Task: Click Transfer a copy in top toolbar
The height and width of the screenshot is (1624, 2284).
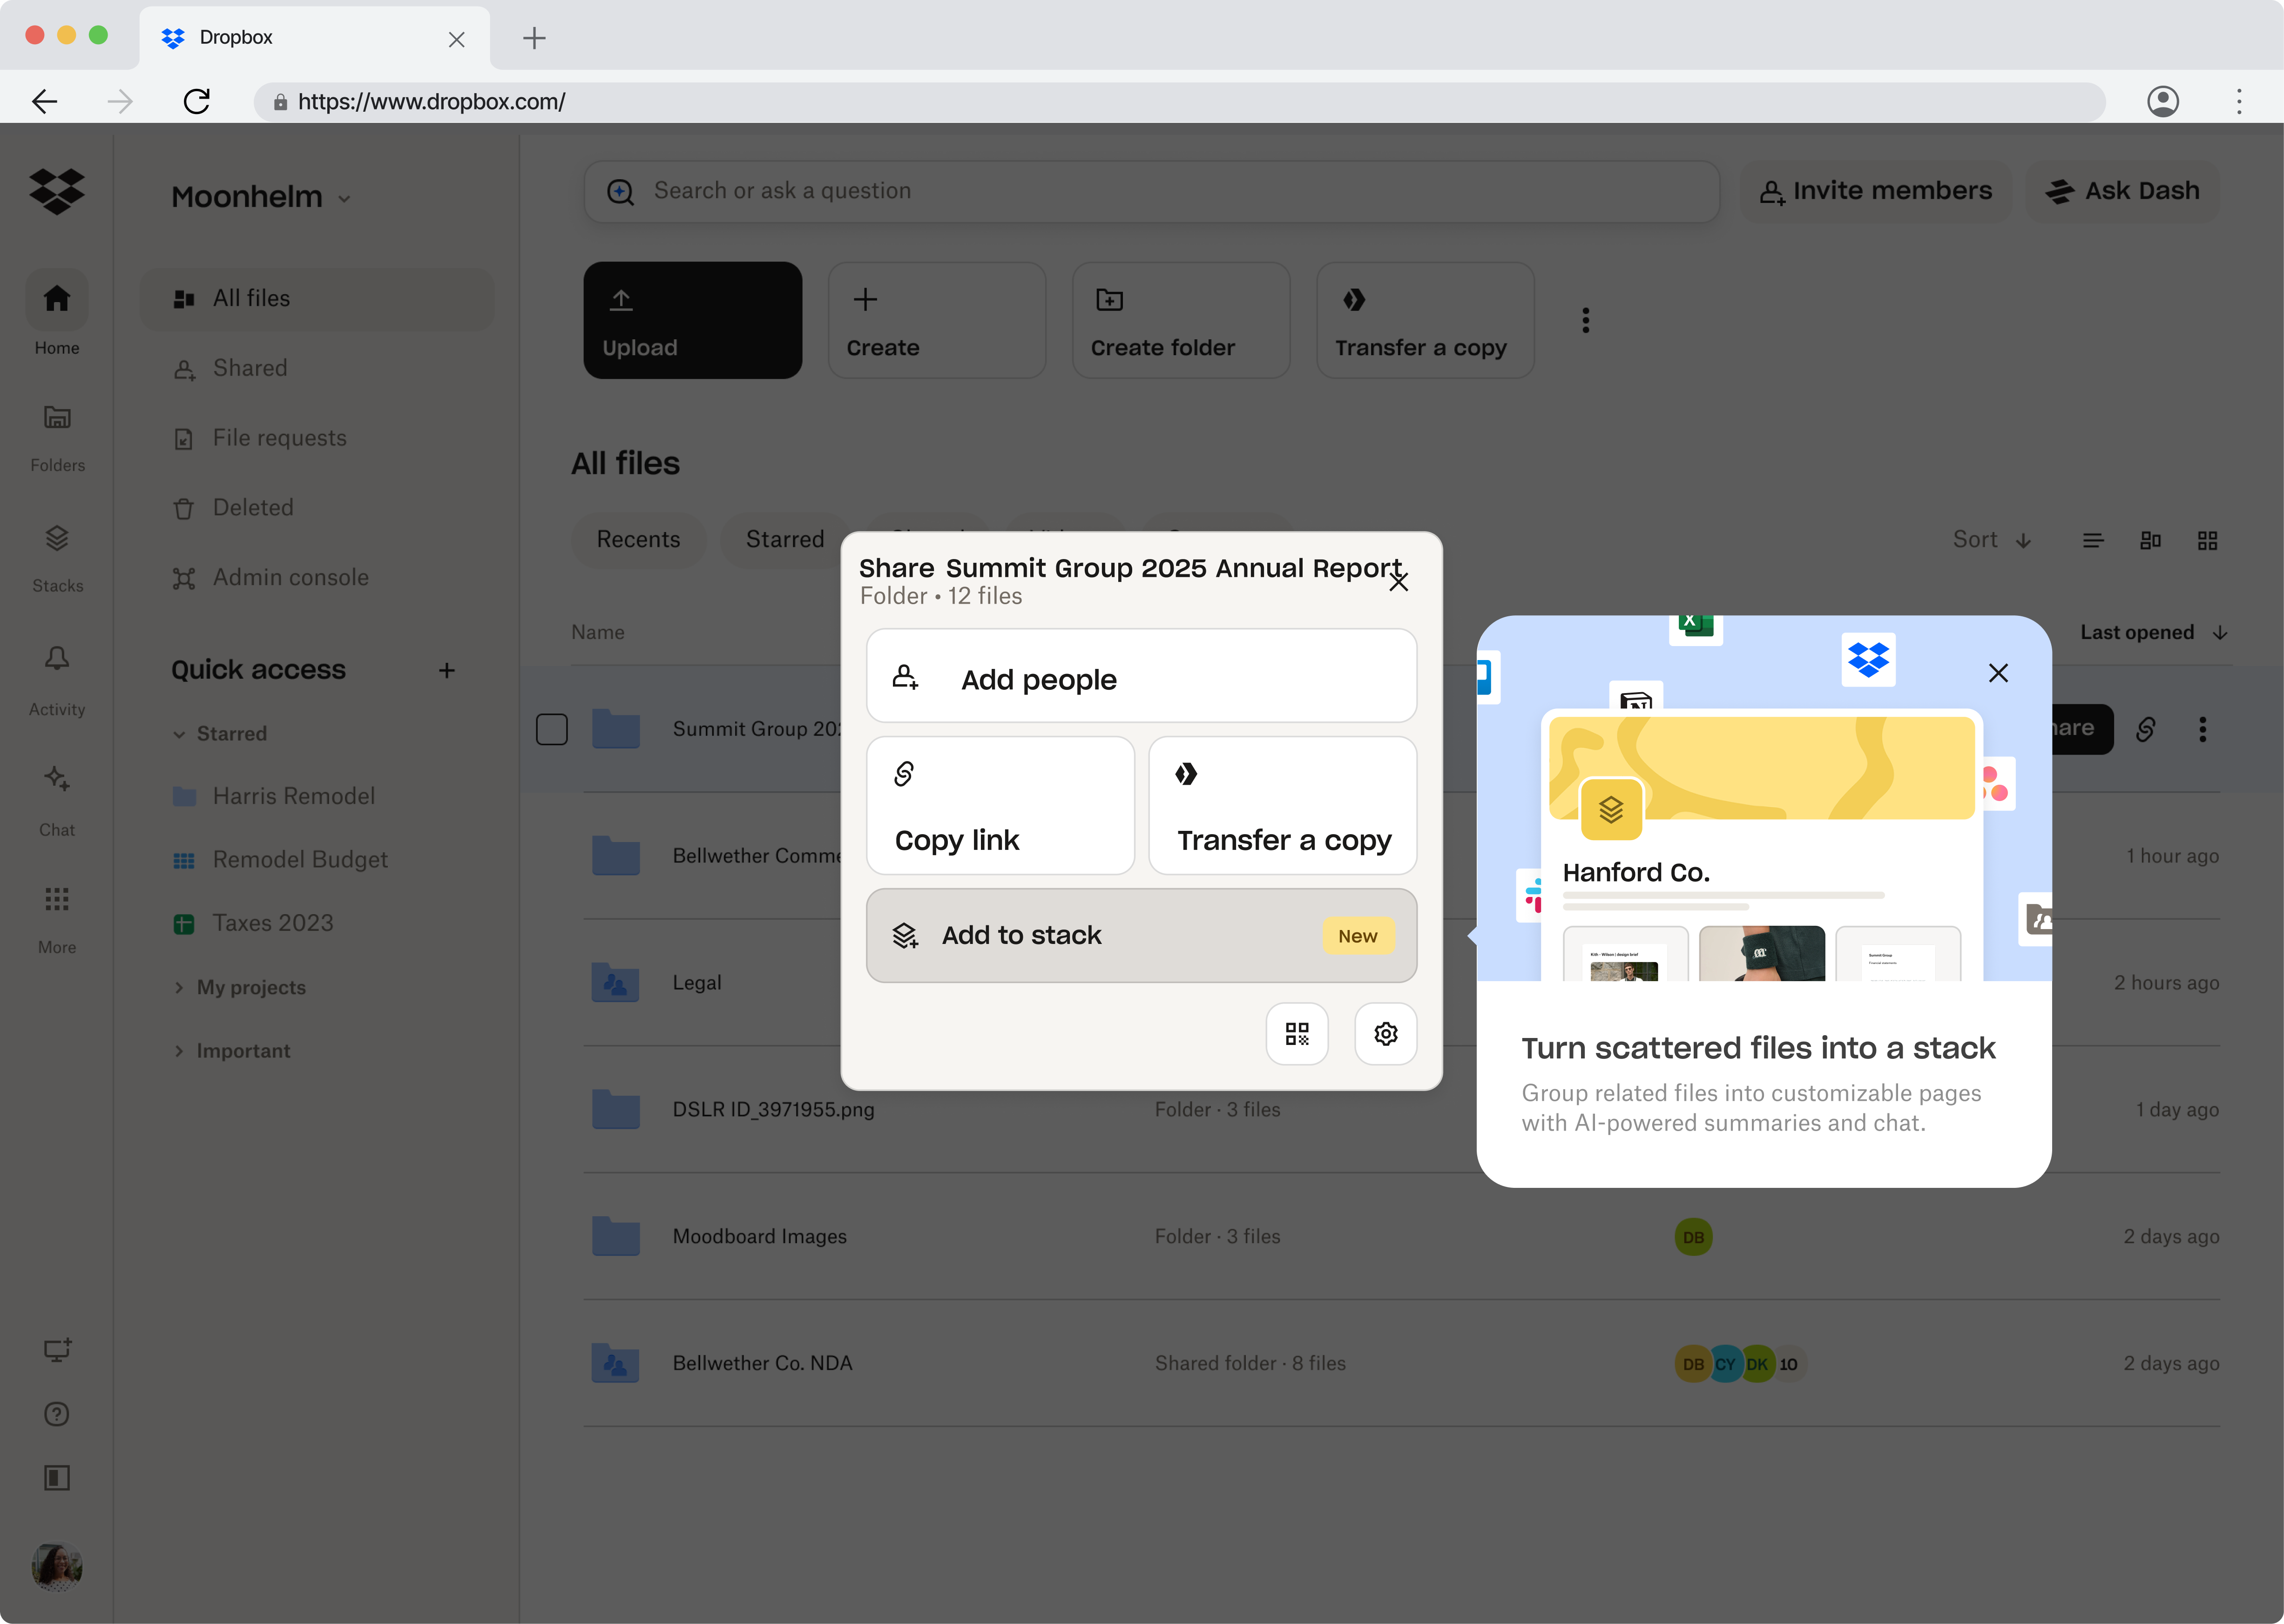Action: 1425,320
